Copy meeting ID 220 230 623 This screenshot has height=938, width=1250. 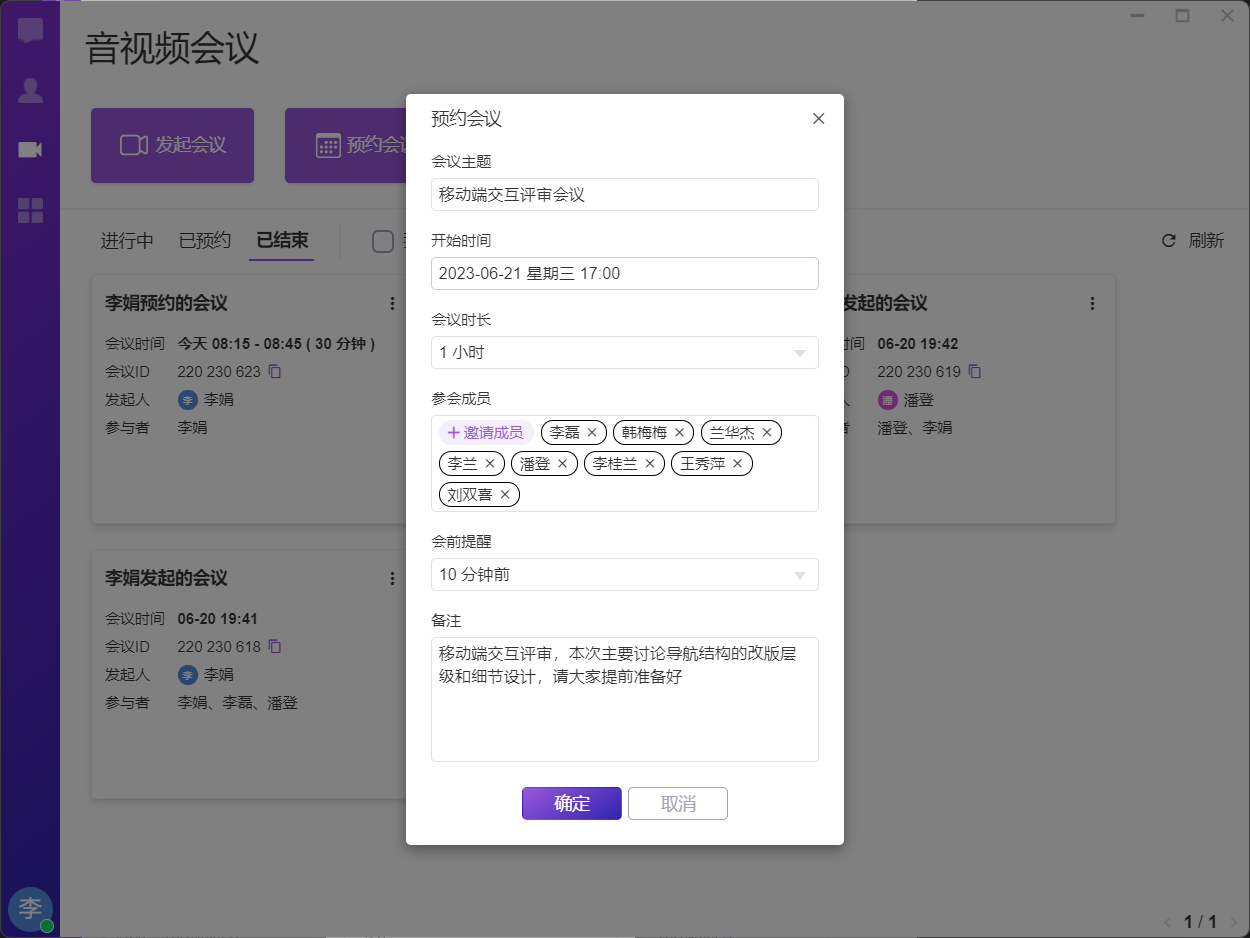(x=275, y=371)
